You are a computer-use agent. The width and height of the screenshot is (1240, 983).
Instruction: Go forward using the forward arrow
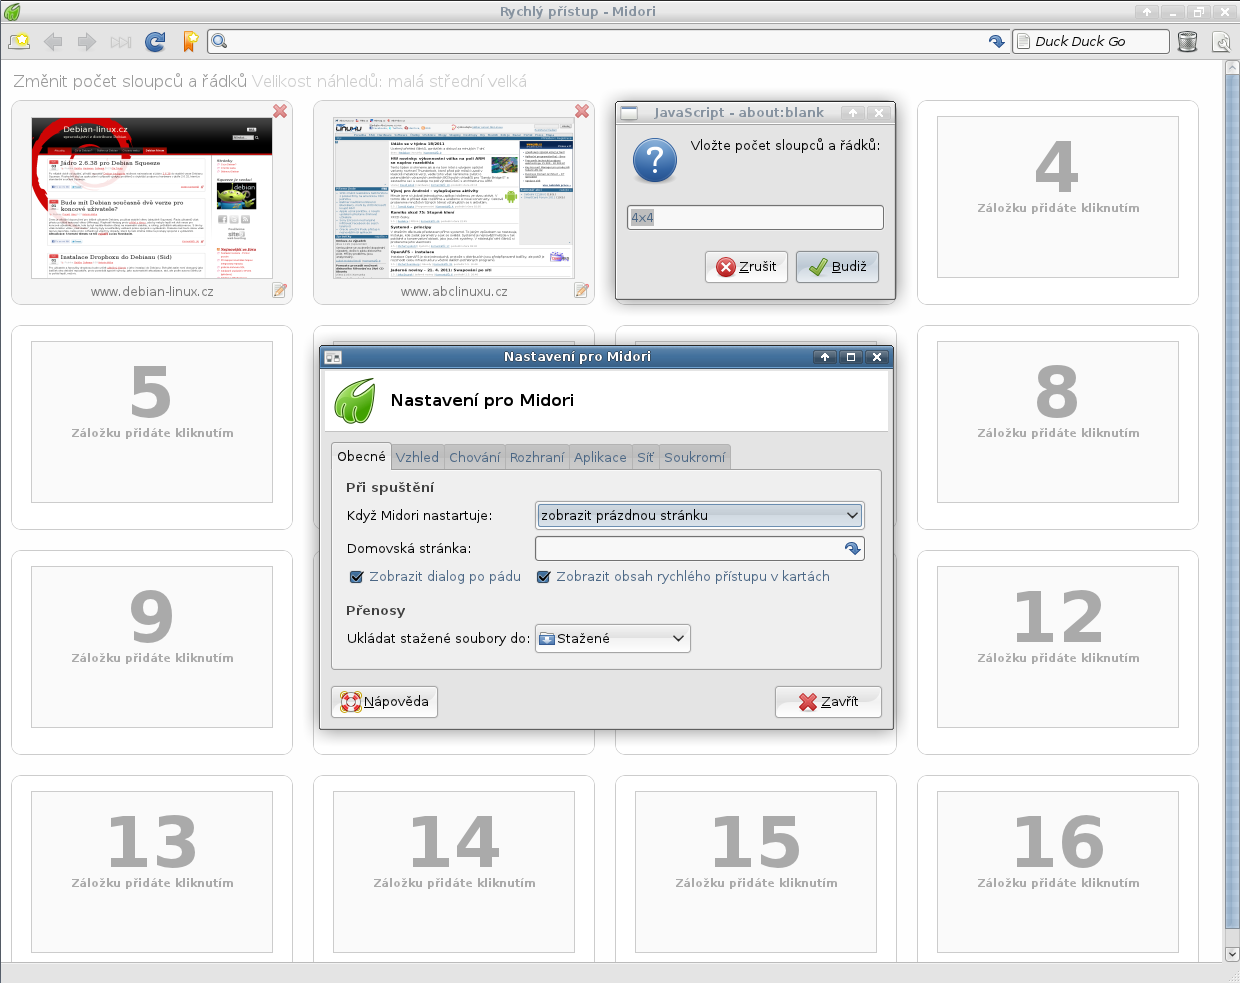click(87, 41)
